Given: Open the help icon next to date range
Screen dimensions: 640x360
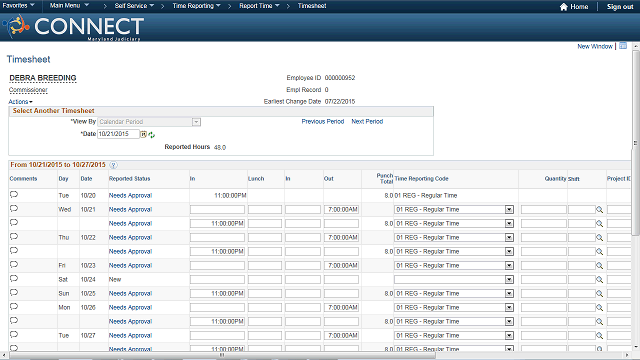Looking at the screenshot, I should [113, 165].
